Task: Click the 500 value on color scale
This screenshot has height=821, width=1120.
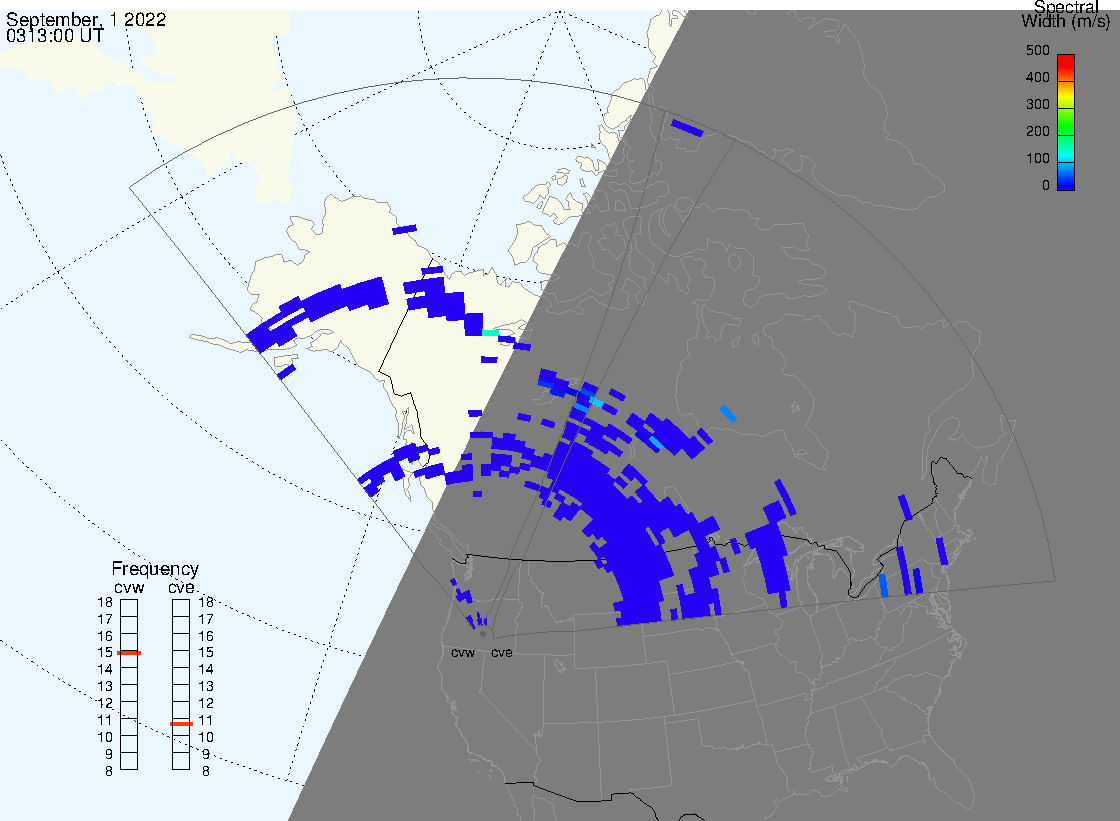Action: point(1037,50)
